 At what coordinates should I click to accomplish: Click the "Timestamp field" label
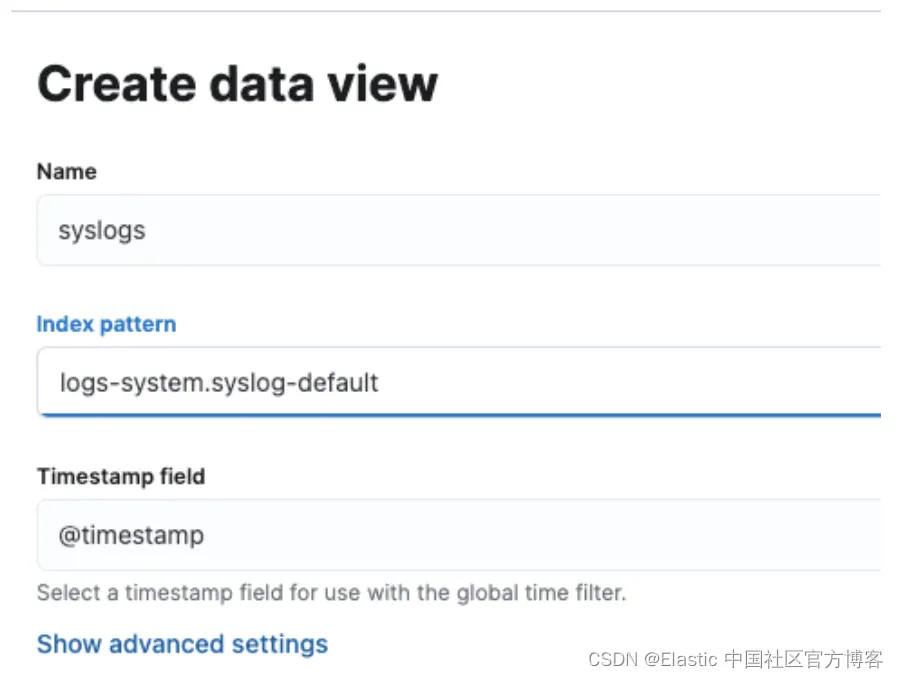pyautogui.click(x=121, y=477)
